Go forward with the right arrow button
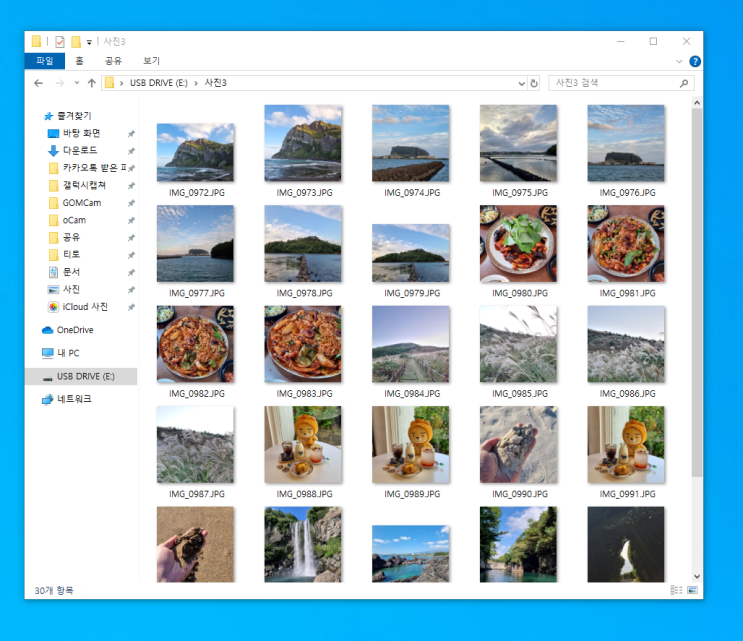The image size is (743, 641). [x=60, y=83]
